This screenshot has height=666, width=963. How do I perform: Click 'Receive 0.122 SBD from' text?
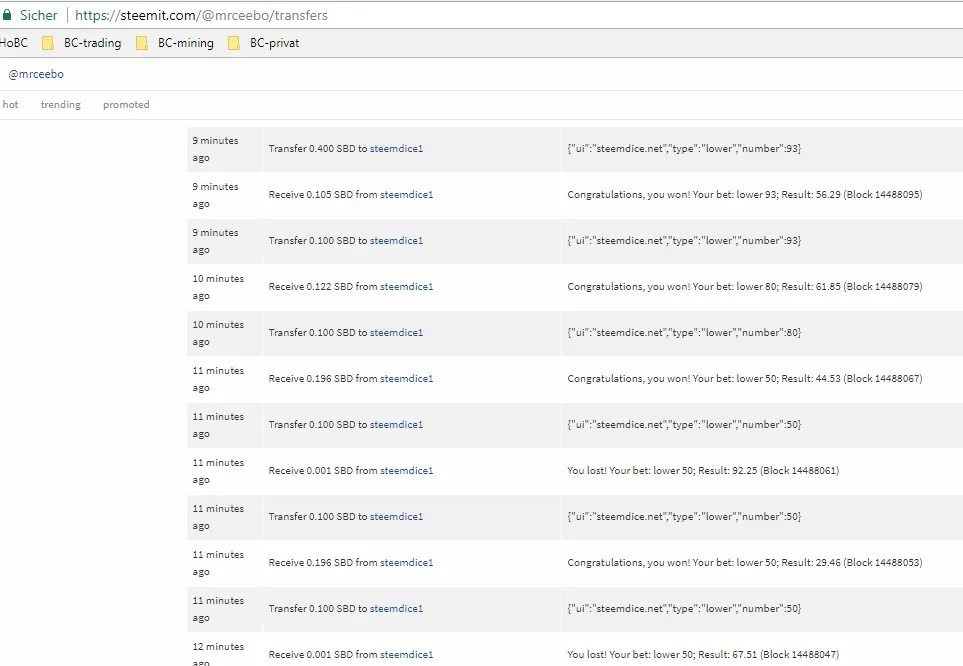coord(323,287)
